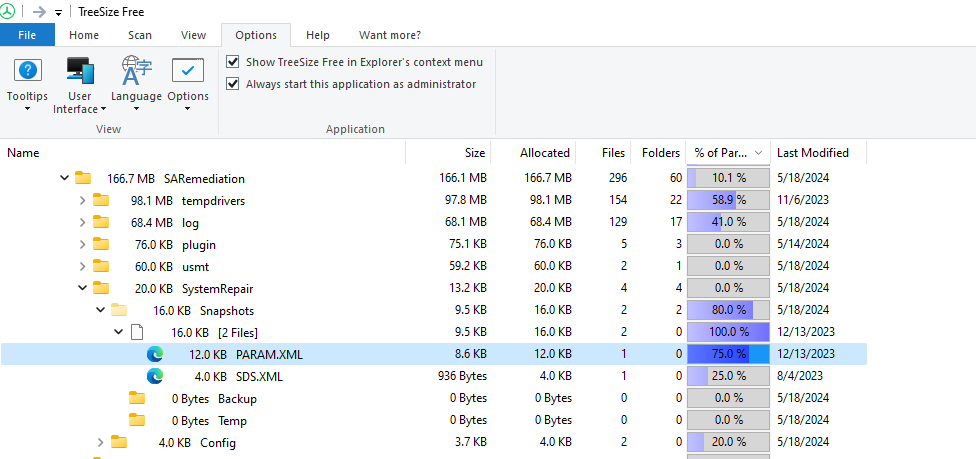This screenshot has height=459, width=976.
Task: Open the quick access toolbar customize arrow
Action: [59, 12]
